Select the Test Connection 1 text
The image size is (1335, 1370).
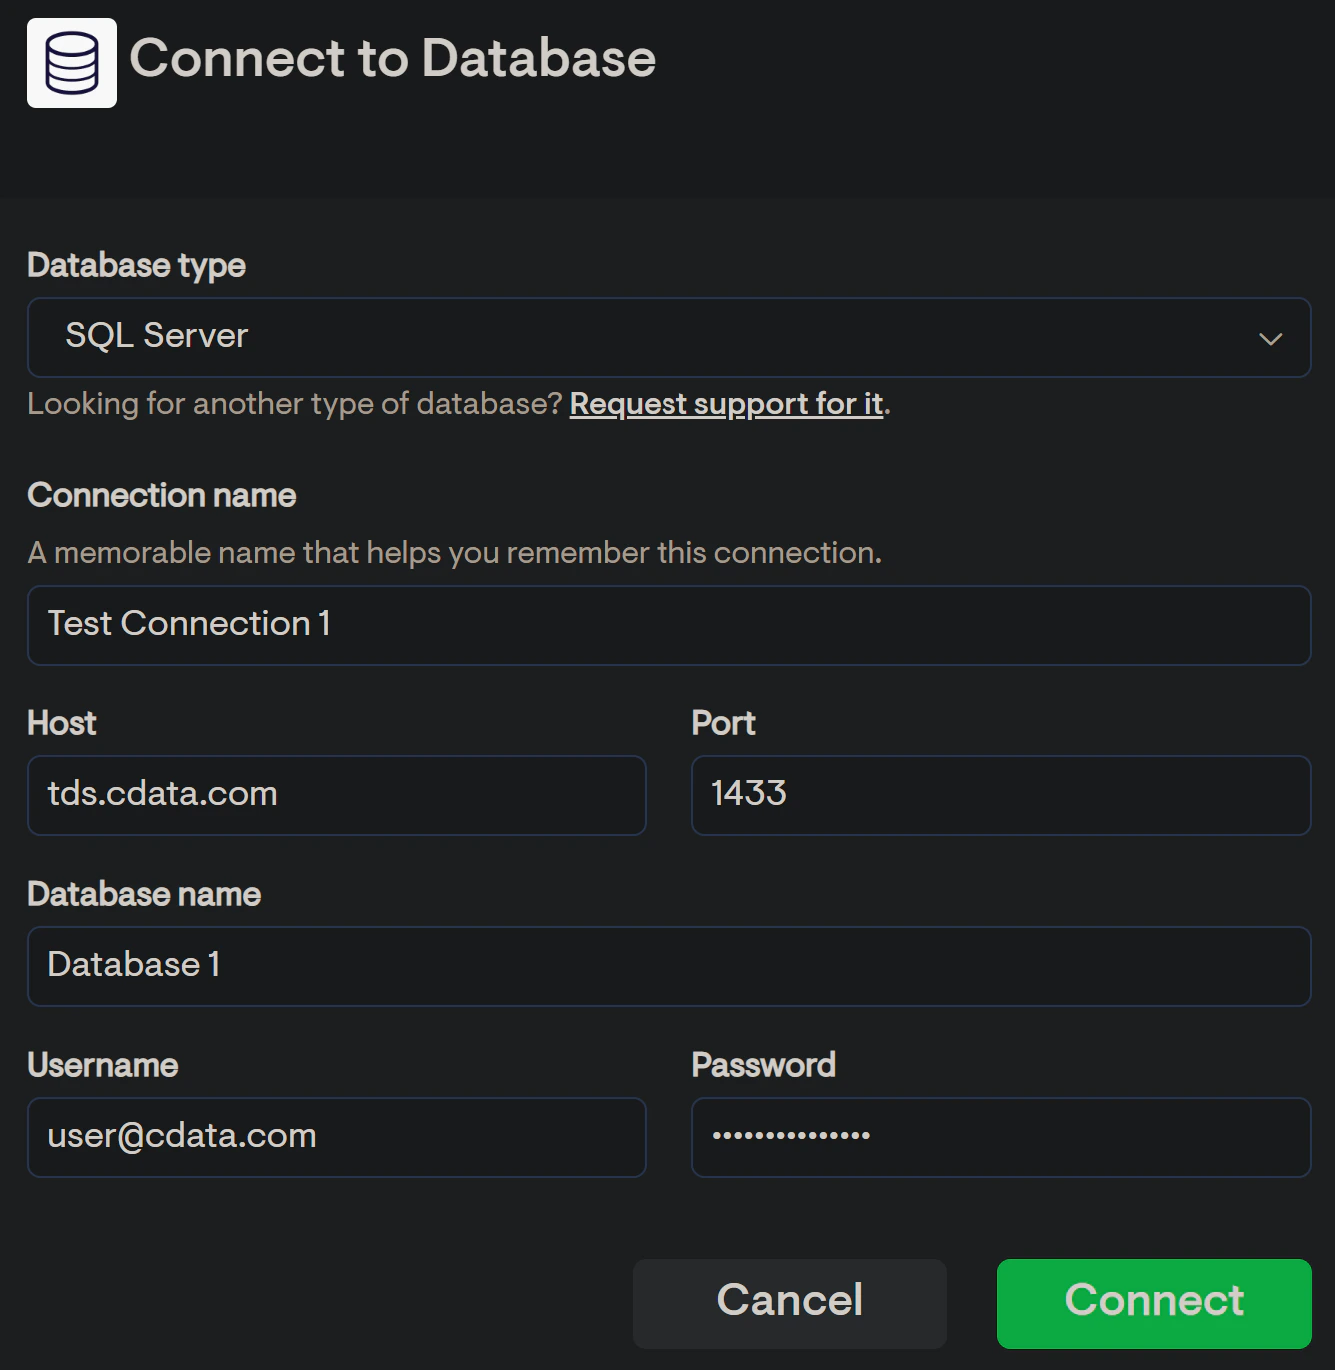[x=188, y=623]
